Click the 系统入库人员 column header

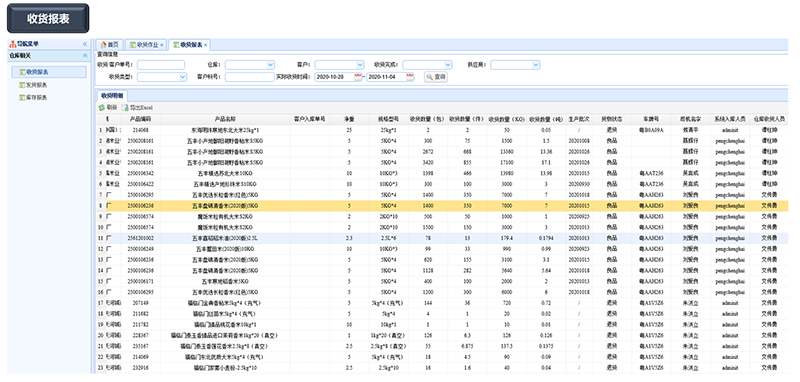[x=729, y=119]
